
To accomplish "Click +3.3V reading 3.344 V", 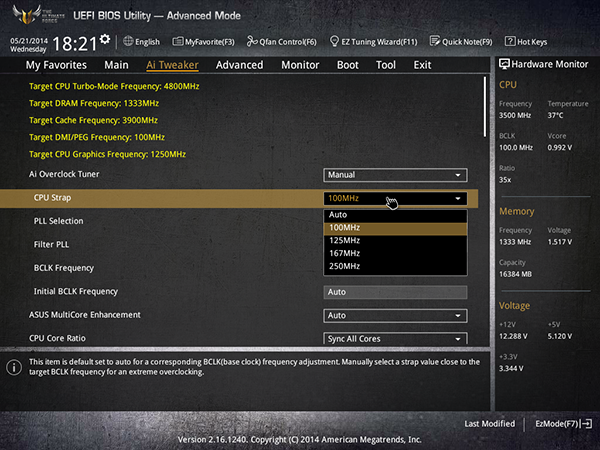I will tap(511, 368).
